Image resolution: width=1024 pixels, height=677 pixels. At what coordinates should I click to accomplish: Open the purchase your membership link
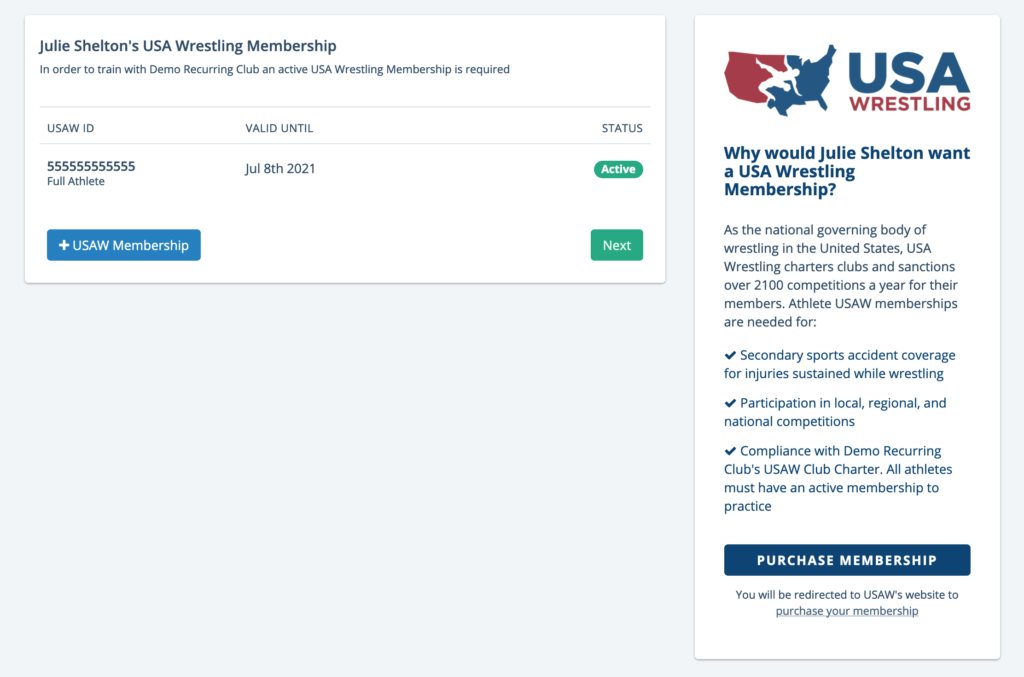click(847, 611)
